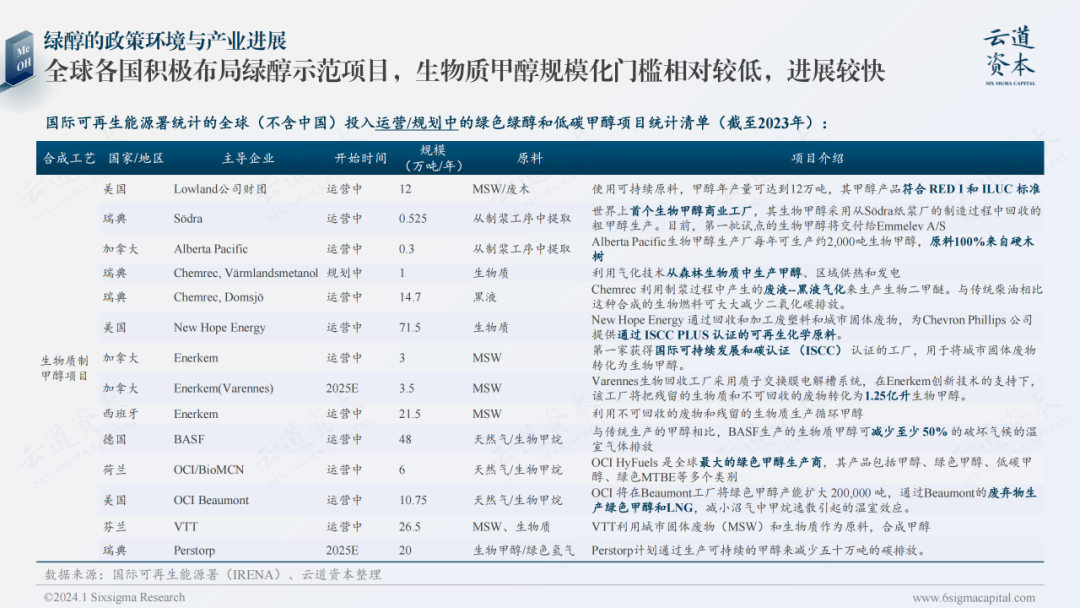
Task: Click the Lowland公司财团 cell
Action: click(x=220, y=189)
